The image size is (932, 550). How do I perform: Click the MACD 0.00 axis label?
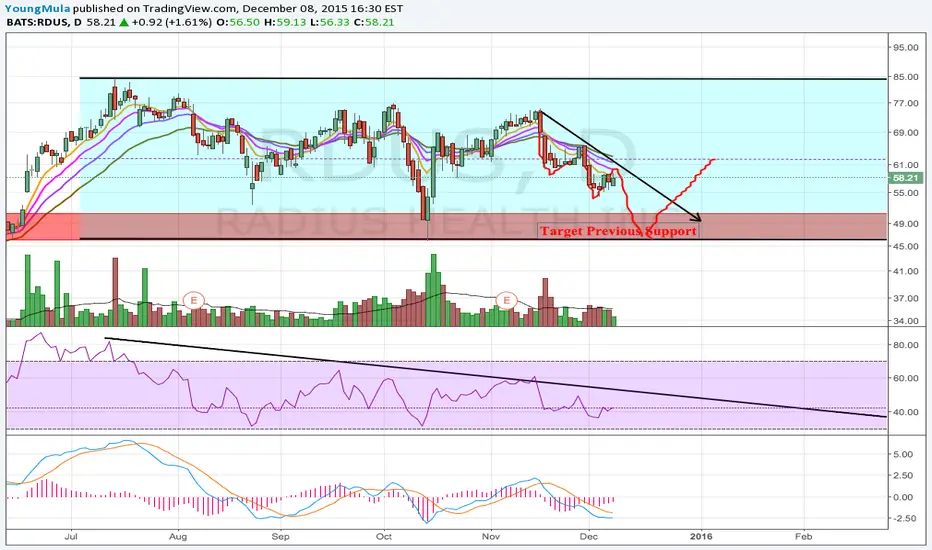[x=903, y=497]
